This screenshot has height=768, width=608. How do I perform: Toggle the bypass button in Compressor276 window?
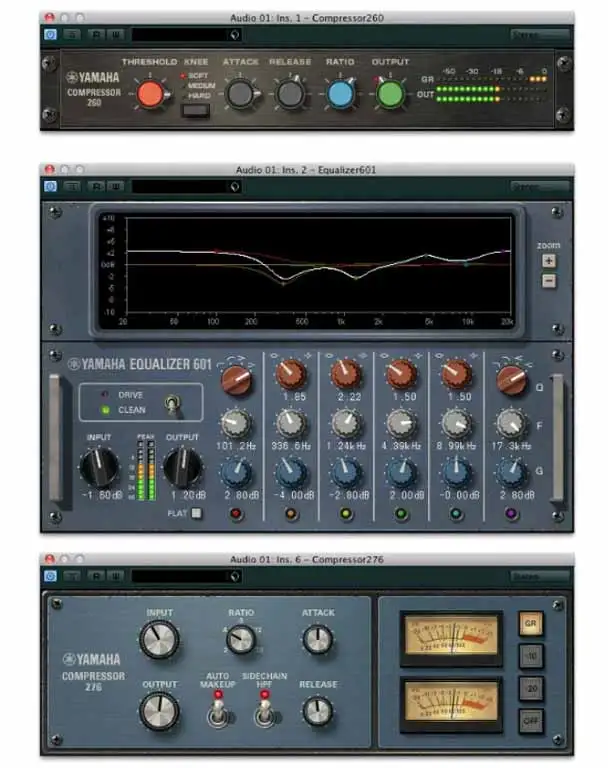tap(50, 576)
